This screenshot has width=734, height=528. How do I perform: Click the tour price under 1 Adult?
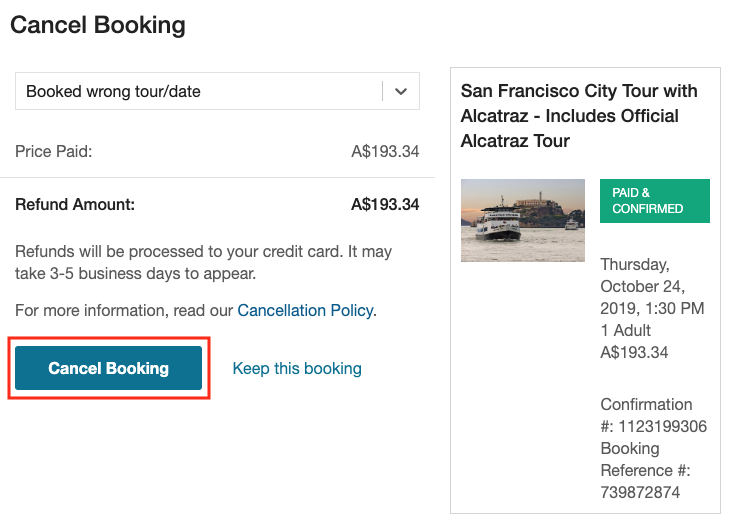634,352
